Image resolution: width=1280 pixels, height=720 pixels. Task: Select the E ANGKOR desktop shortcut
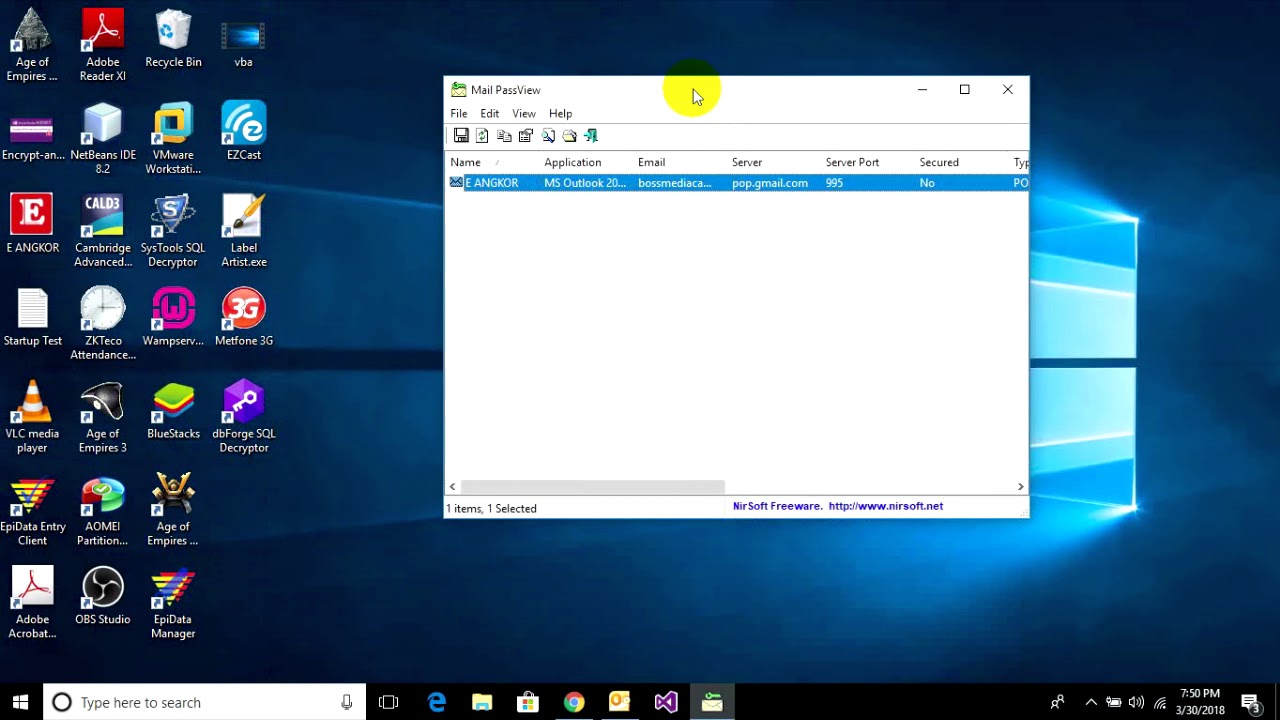(x=32, y=224)
